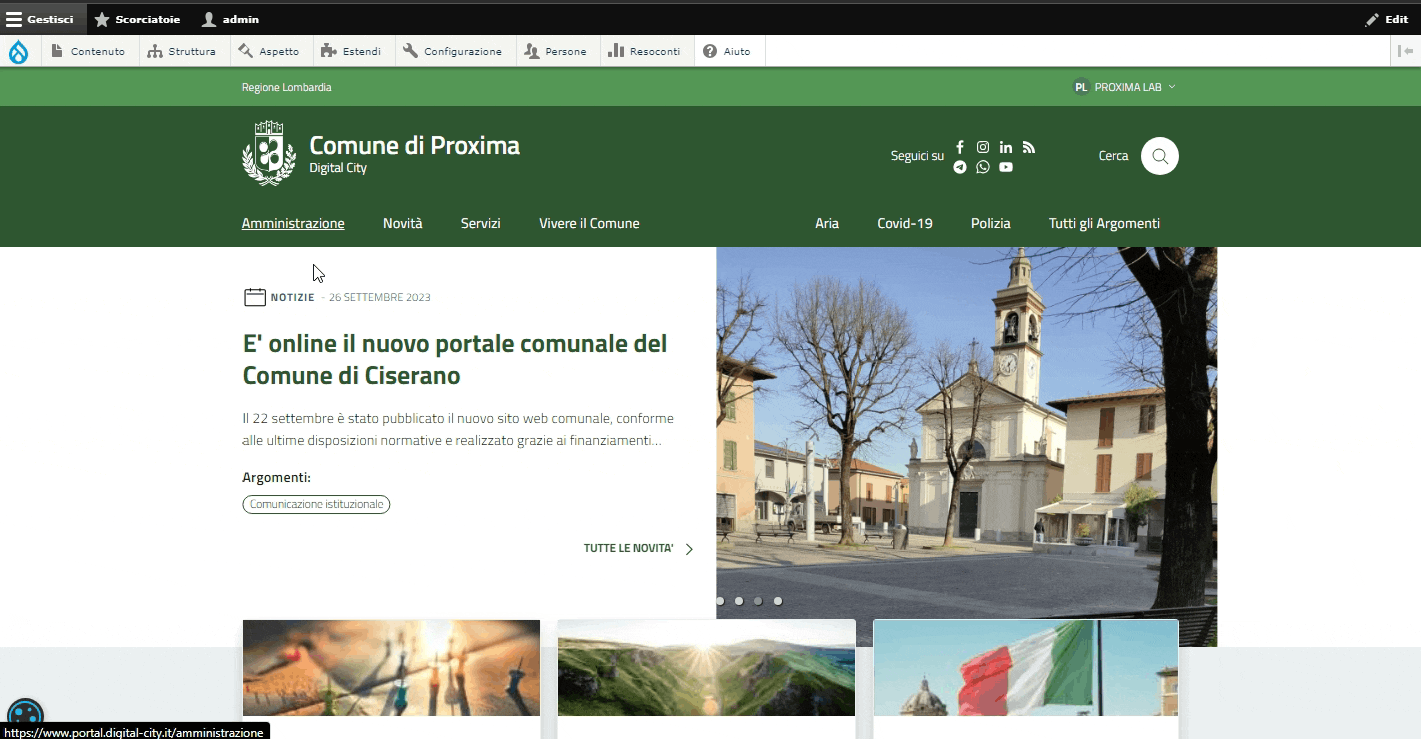Open the Struttura admin menu
The image size is (1421, 739).
[181, 52]
